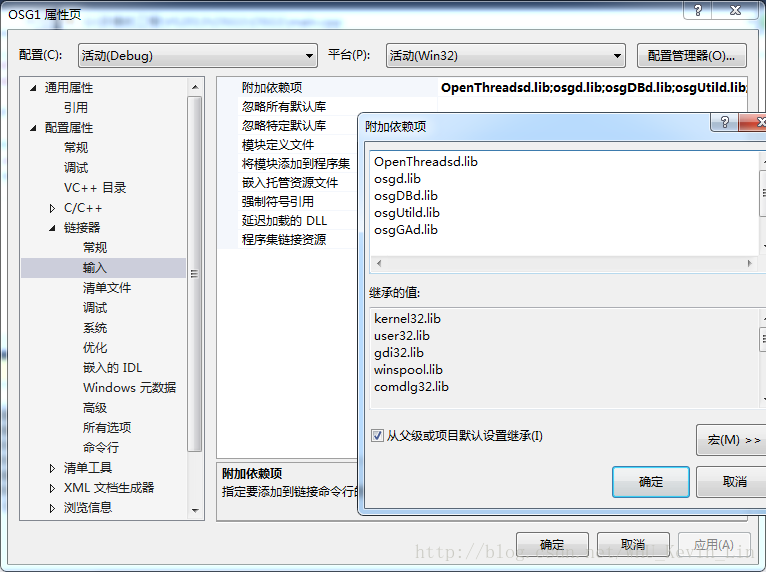Screen dimensions: 766x572
Task: Click osgGAd.lib line in edit box
Action: click(406, 231)
